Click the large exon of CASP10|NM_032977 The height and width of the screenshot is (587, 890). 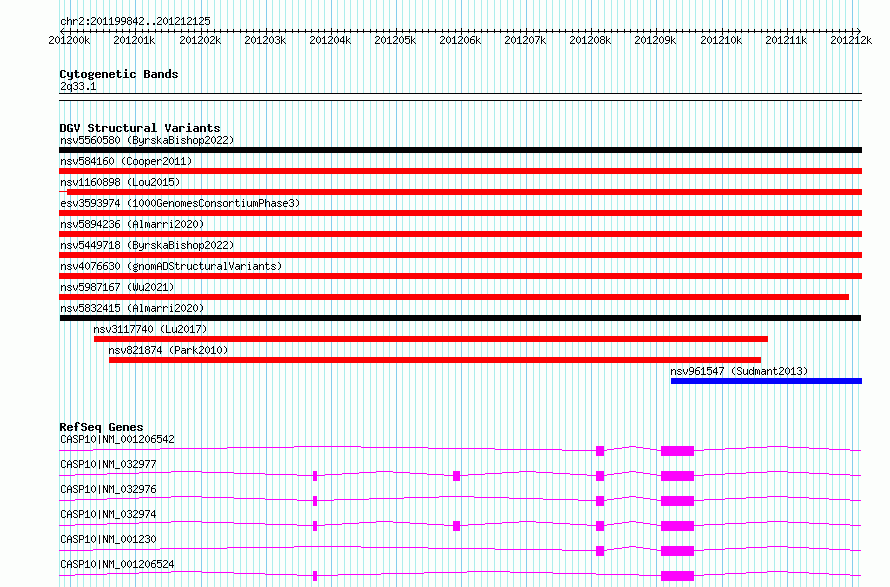[x=677, y=476]
